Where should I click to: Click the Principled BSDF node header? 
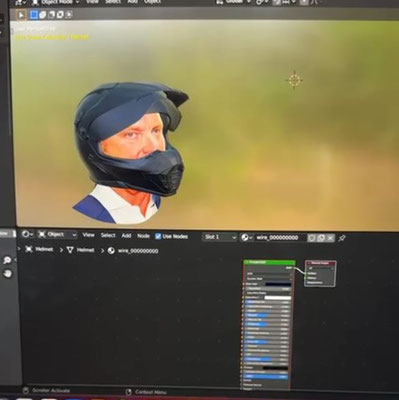point(269,262)
